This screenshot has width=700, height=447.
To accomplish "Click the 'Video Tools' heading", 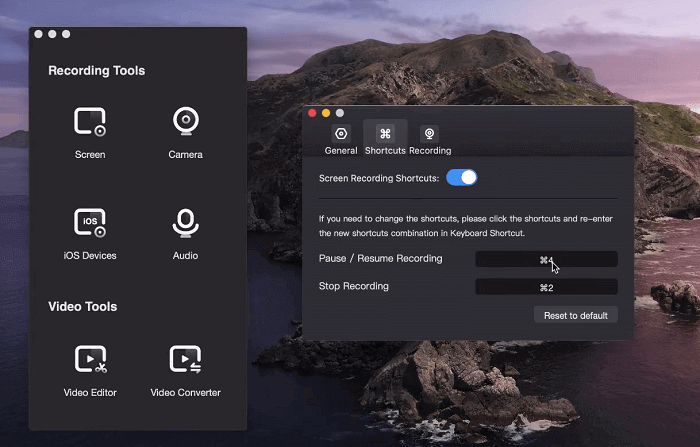I will 83,306.
